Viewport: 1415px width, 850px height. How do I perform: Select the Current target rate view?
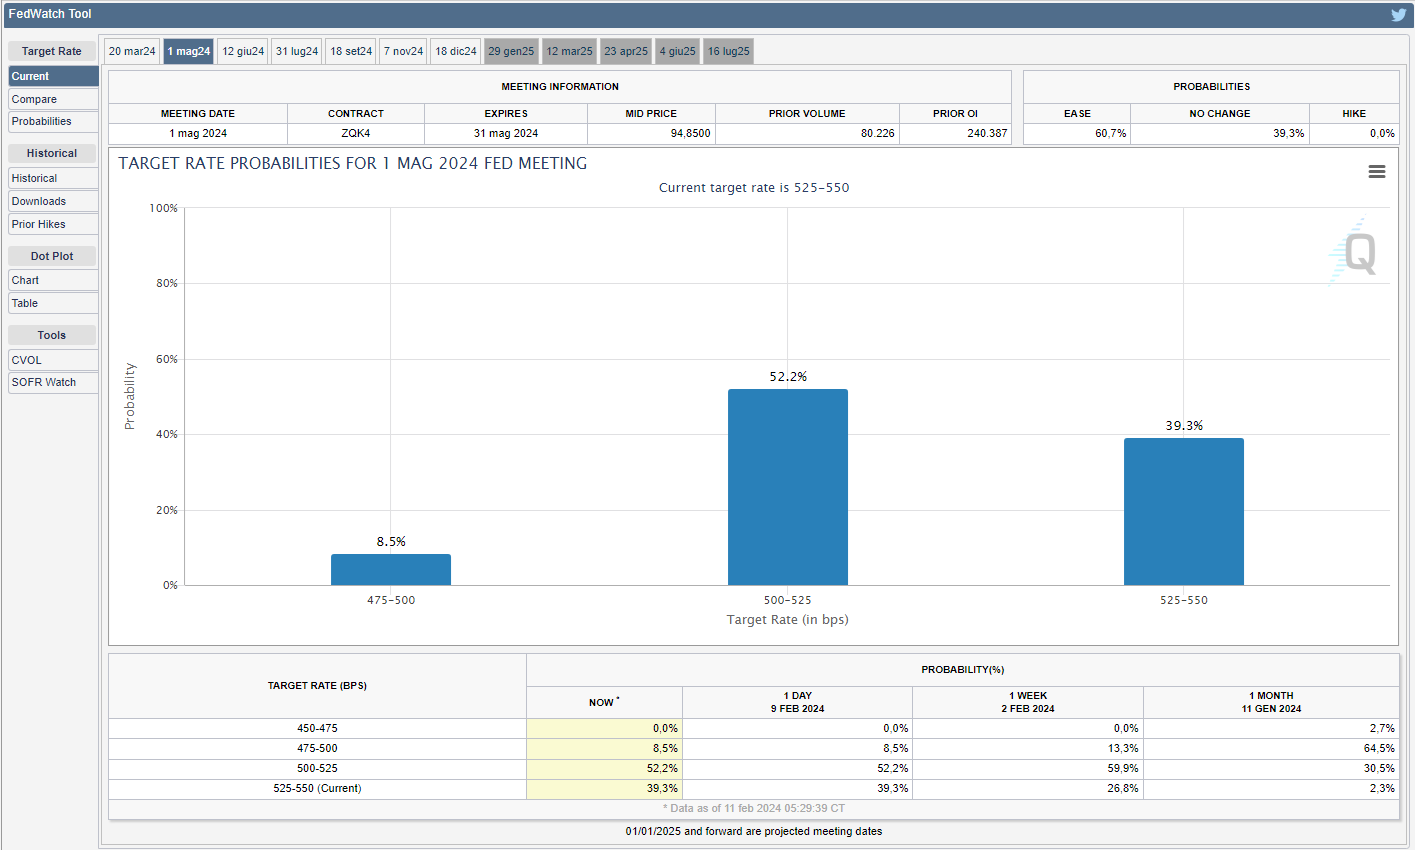[x=53, y=76]
